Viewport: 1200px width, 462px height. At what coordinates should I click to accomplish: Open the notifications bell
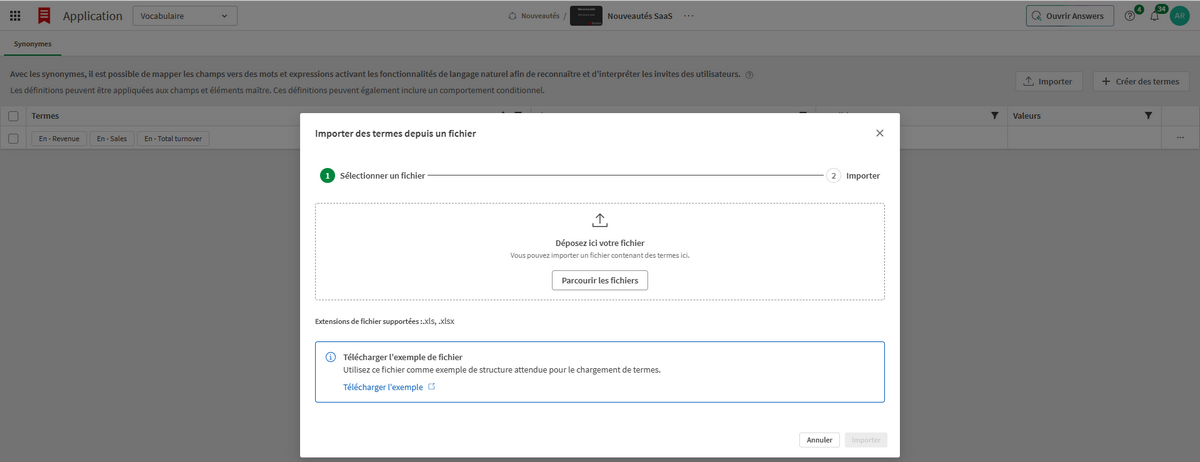click(x=1155, y=16)
